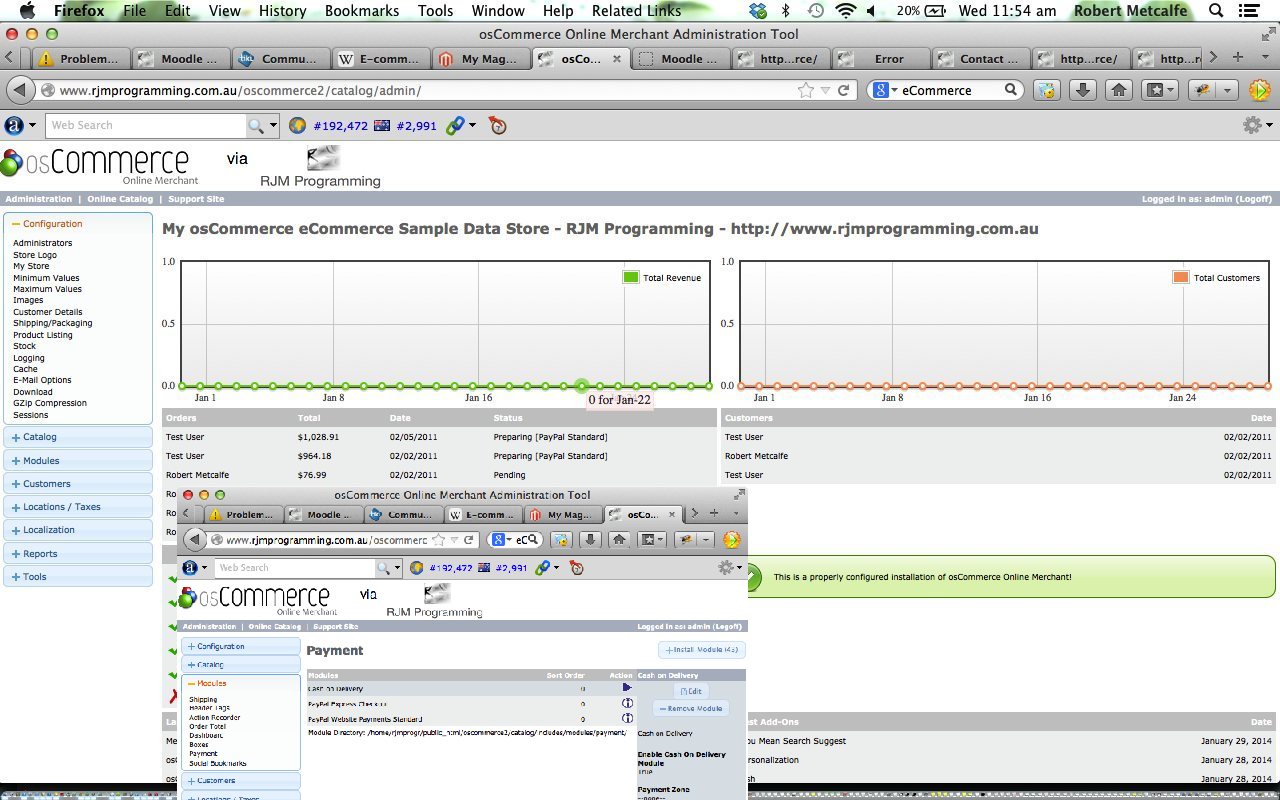Click the orange play icon in main toolbar
1280x800 pixels.
click(1260, 90)
